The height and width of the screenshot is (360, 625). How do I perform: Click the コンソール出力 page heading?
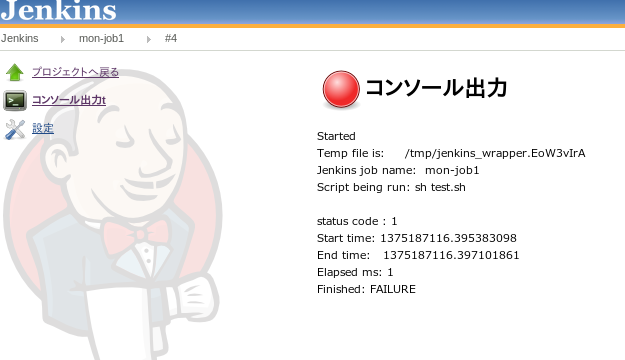coord(436,88)
